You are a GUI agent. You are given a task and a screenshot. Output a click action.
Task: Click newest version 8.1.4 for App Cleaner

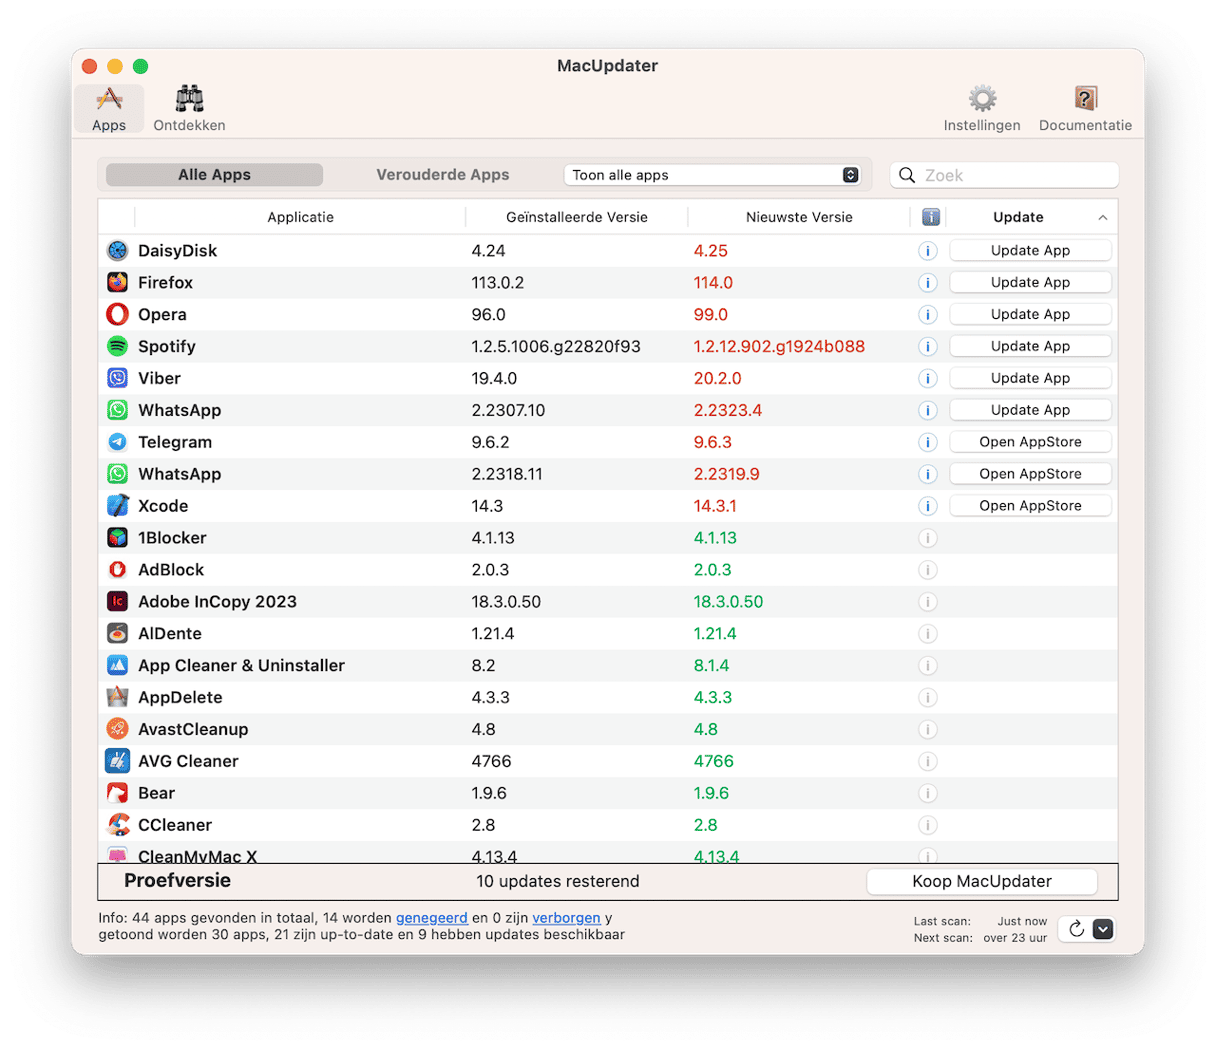point(711,666)
